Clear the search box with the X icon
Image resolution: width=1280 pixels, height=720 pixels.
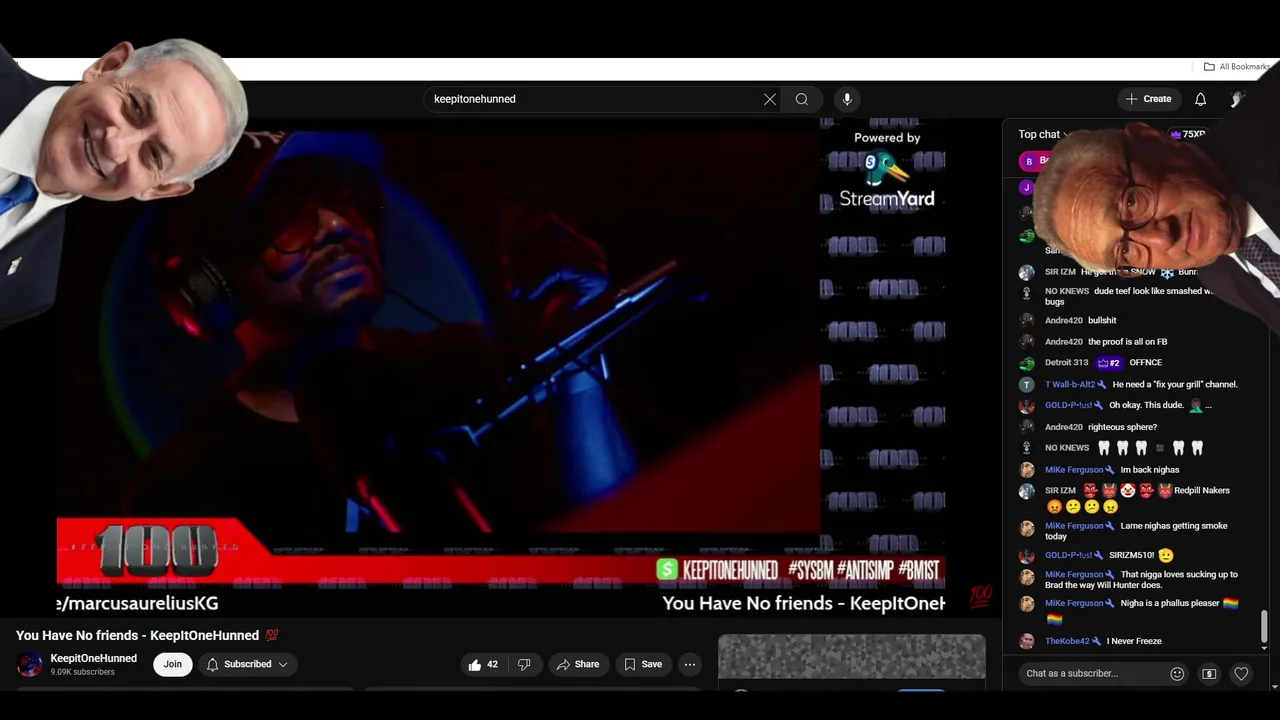[770, 99]
